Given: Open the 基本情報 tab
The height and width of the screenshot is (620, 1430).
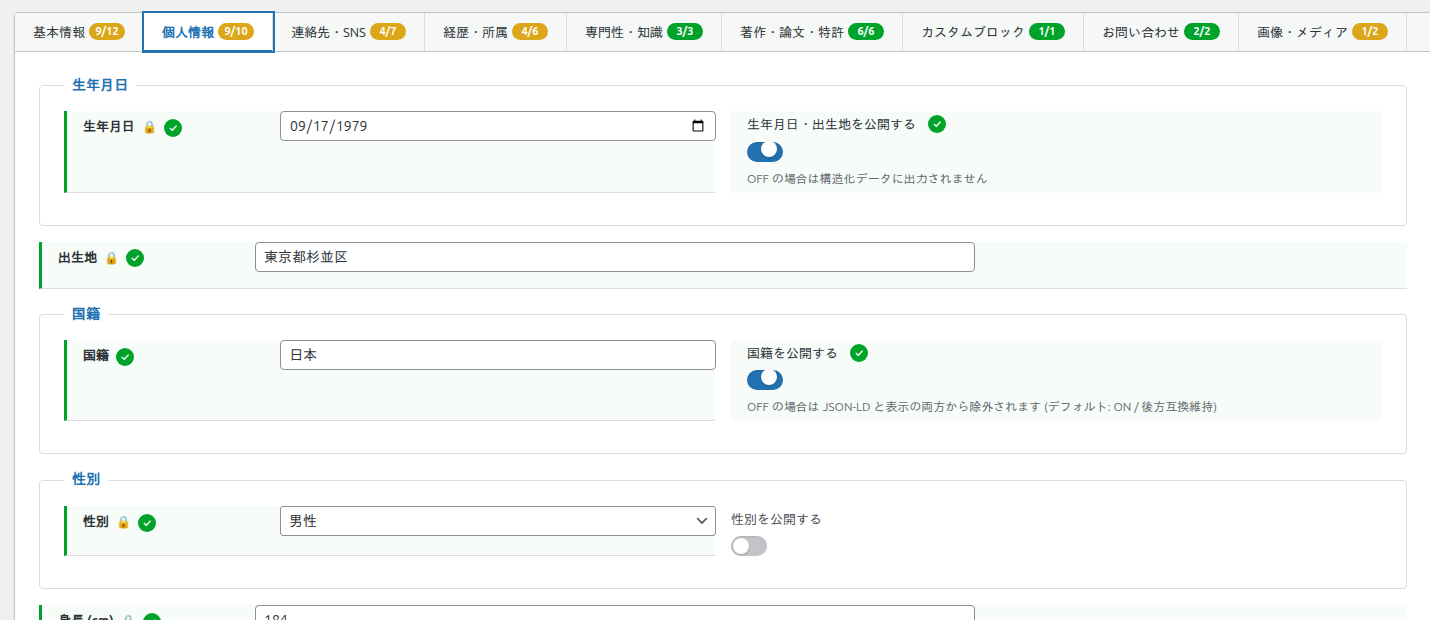Looking at the screenshot, I should coord(79,32).
